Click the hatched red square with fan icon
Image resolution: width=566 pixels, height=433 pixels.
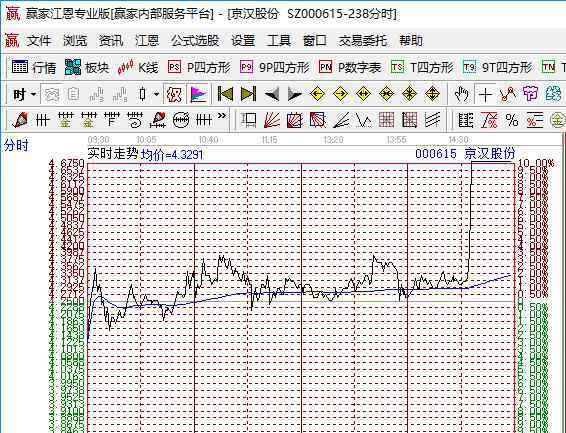coord(317,120)
